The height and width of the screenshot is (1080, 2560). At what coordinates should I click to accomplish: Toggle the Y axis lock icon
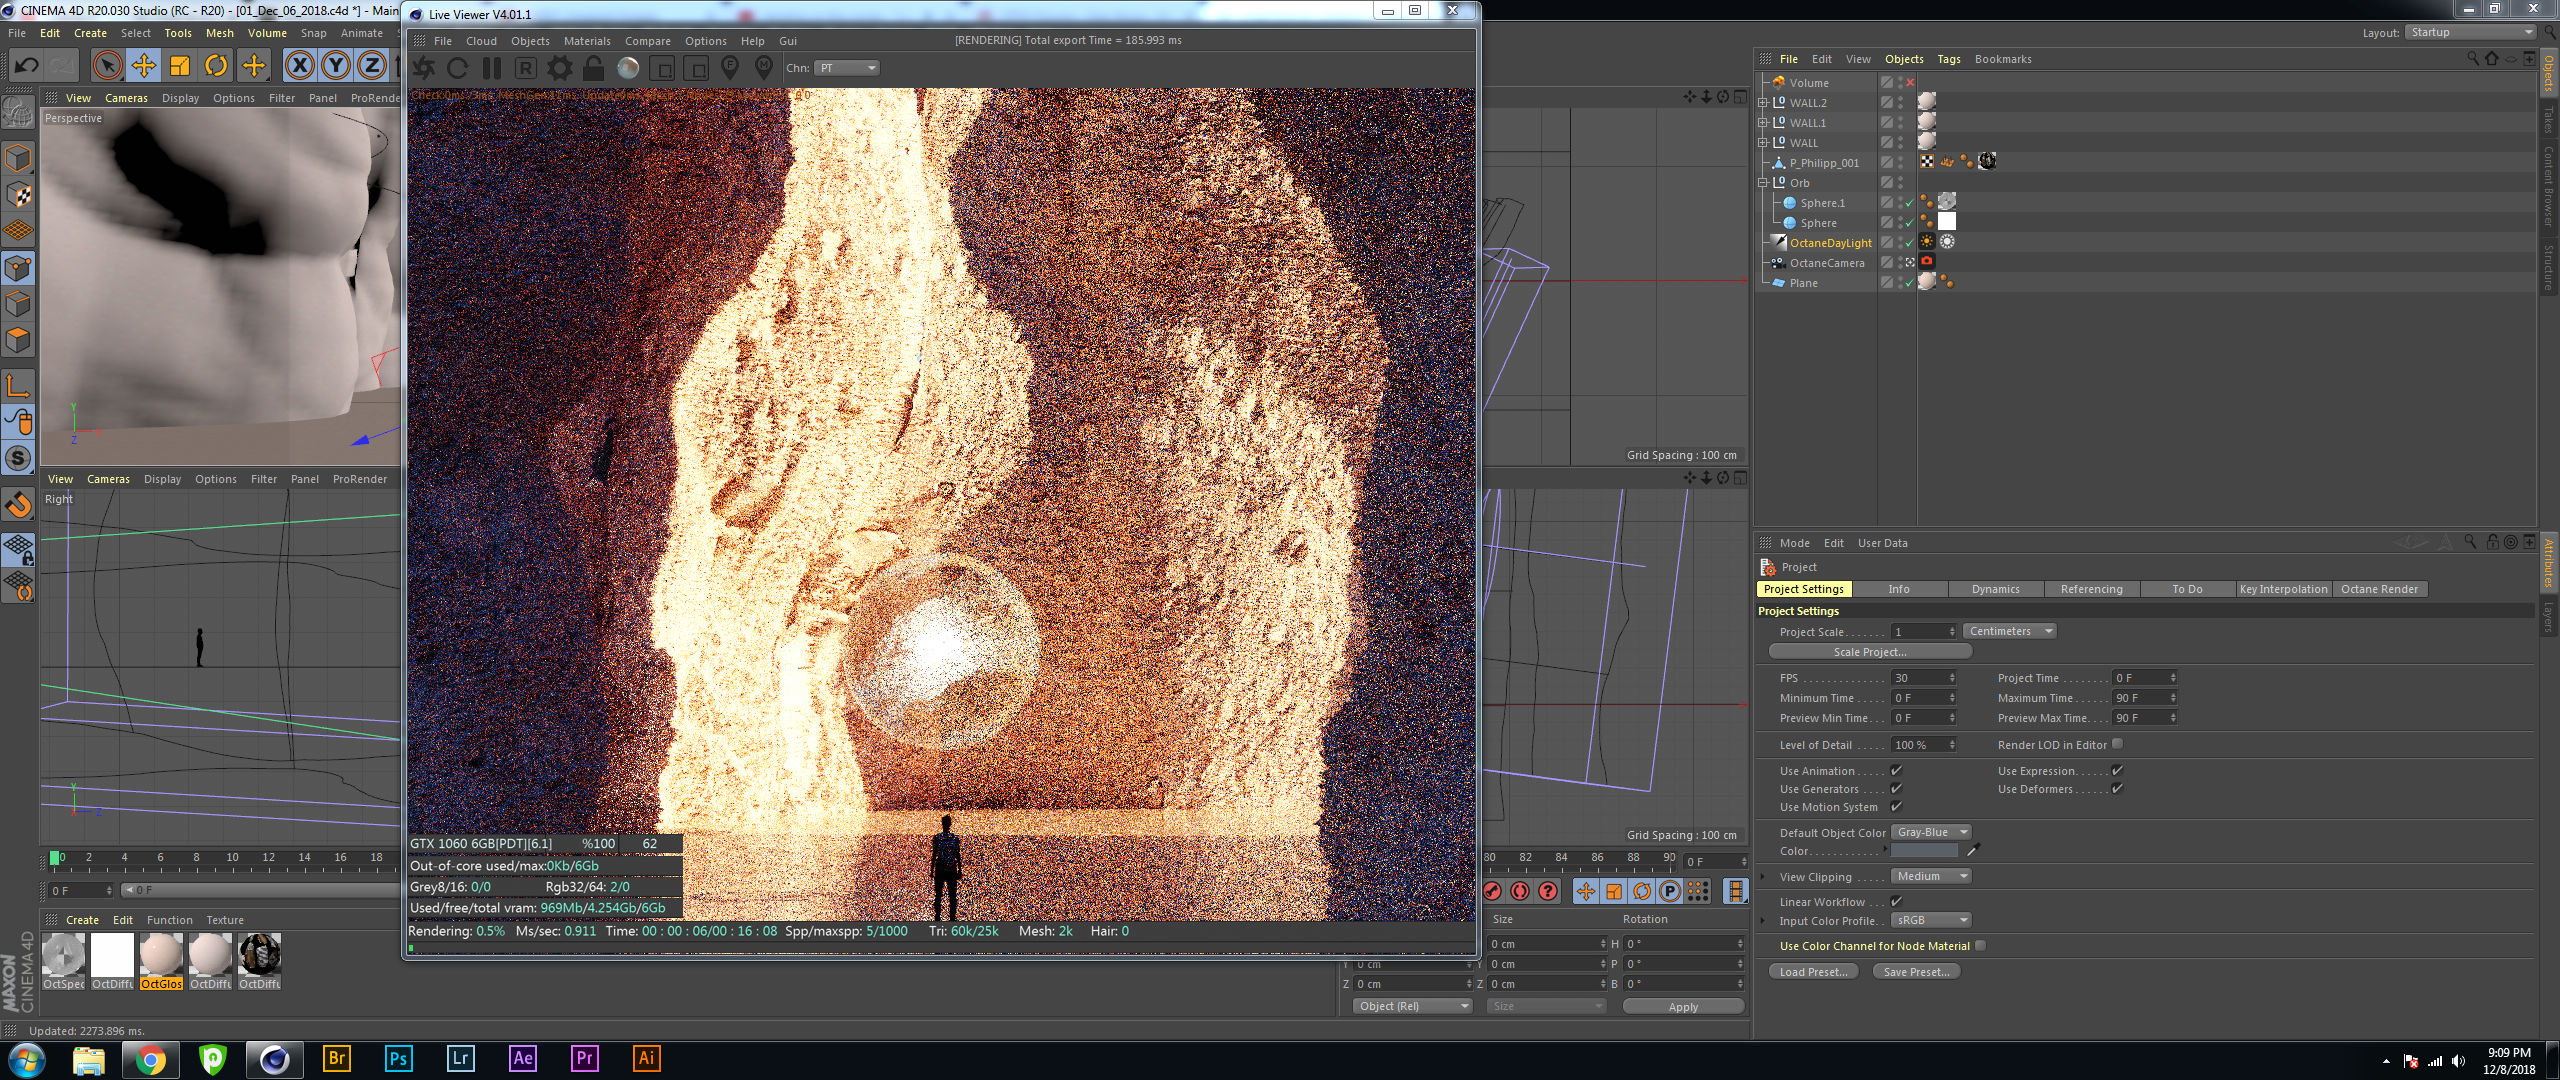pos(336,66)
